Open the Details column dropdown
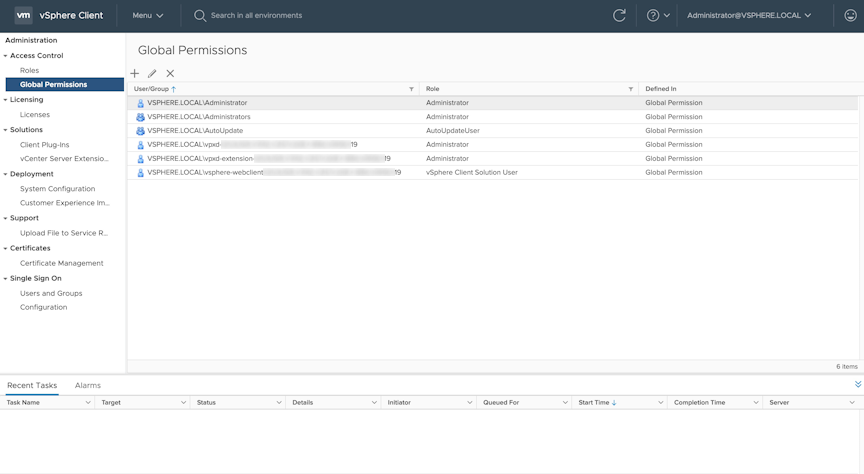The image size is (864, 474). [x=374, y=402]
